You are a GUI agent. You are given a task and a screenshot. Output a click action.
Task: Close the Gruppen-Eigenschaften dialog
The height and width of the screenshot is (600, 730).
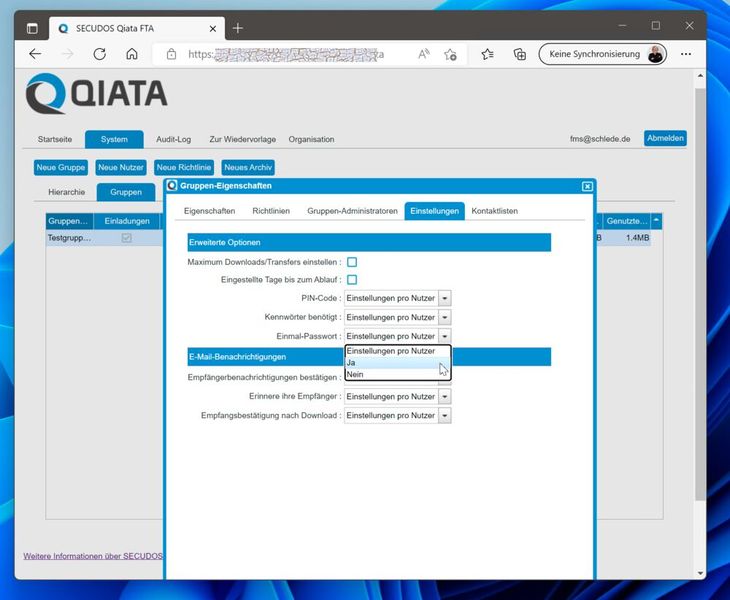[x=587, y=186]
